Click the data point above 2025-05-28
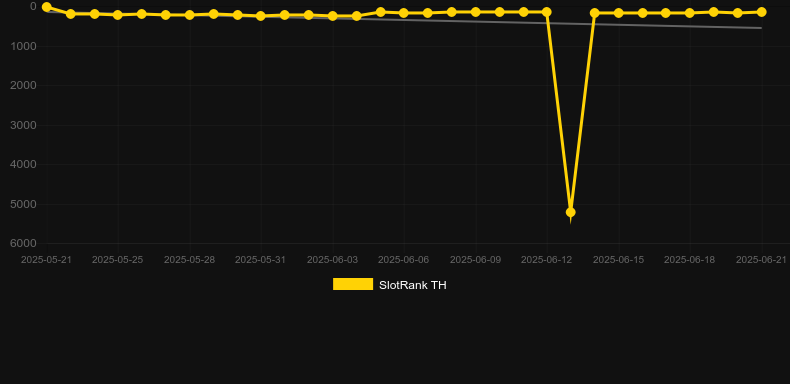 pyautogui.click(x=189, y=15)
